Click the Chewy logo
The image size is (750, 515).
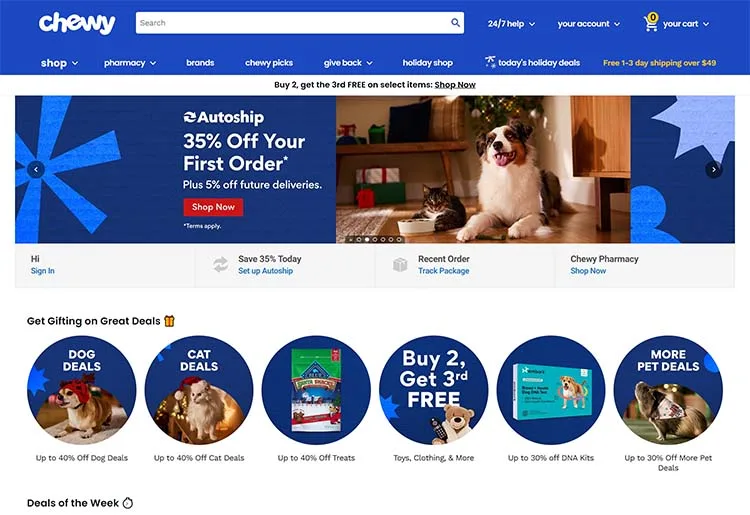tap(77, 23)
